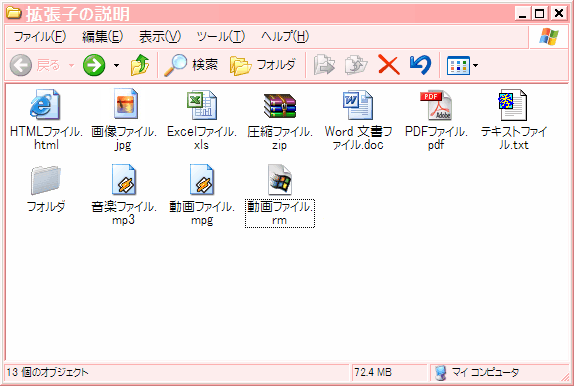This screenshot has height=386, width=574.
Task: Click the 動画ファイル.rm filename label
Action: [280, 214]
